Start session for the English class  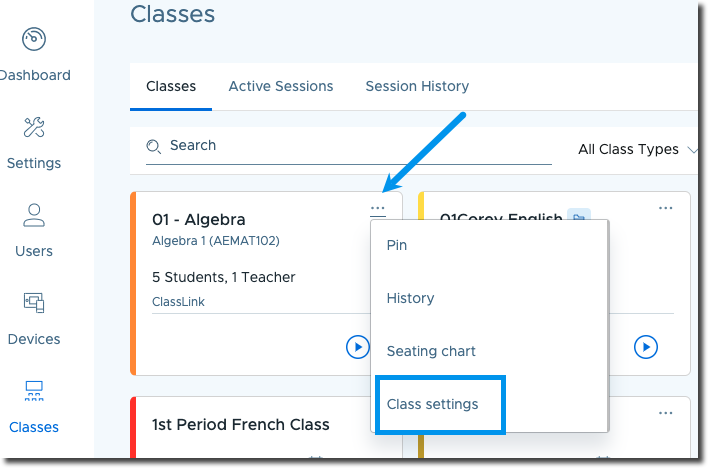[646, 347]
